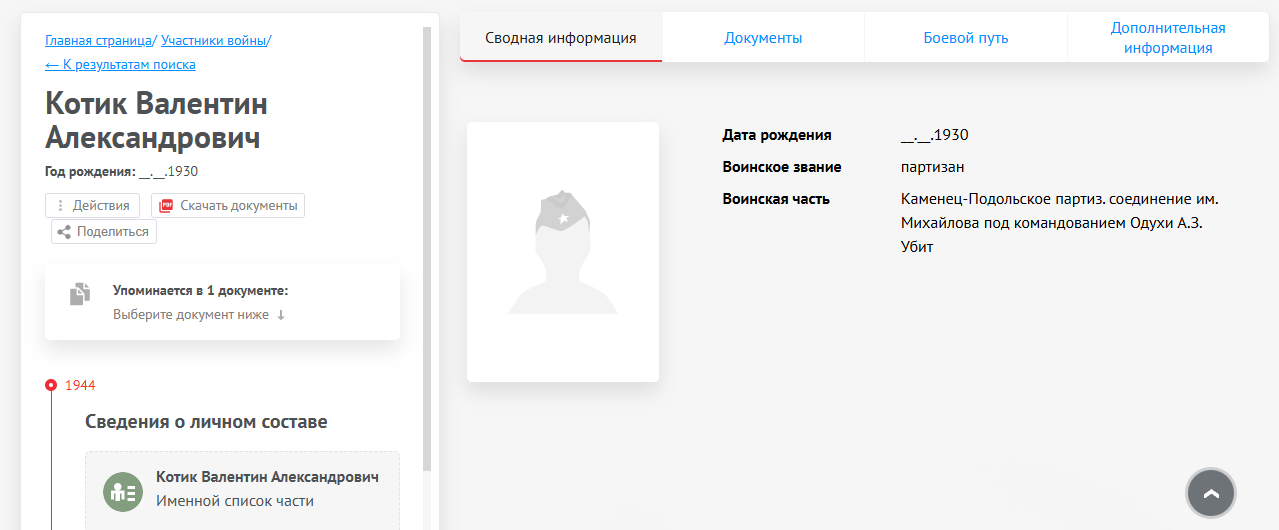This screenshot has height=530, width=1279.
Task: Click the Сведения о личном составе heading
Action: tap(206, 422)
